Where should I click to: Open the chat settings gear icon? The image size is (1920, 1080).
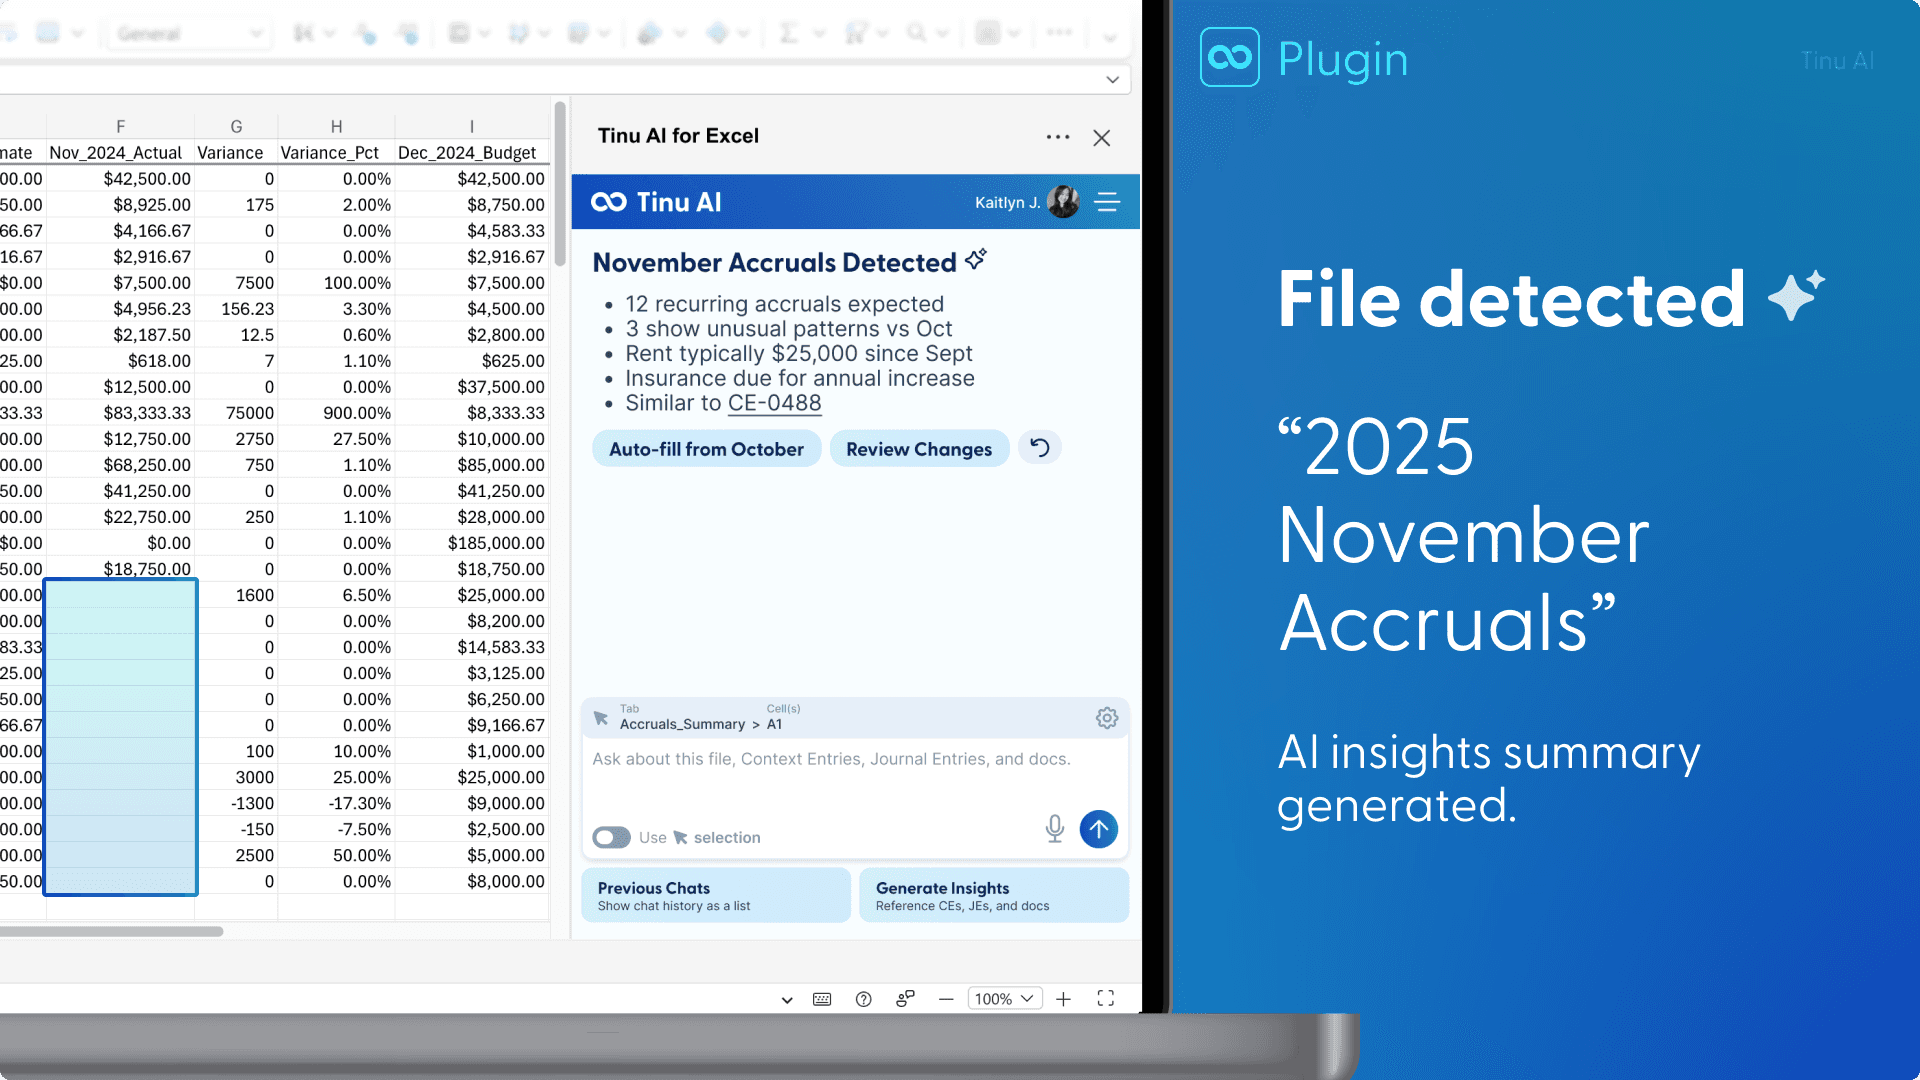point(1106,718)
